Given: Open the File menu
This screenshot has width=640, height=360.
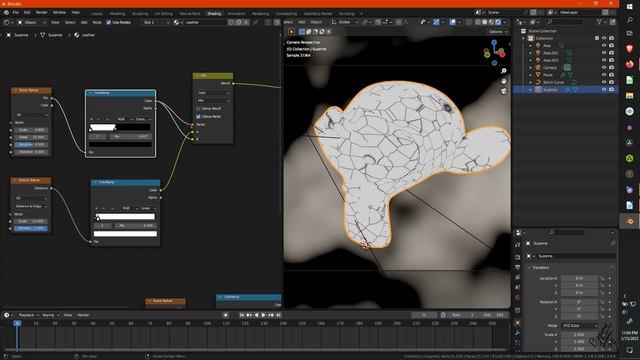Looking at the screenshot, I should pos(16,13).
